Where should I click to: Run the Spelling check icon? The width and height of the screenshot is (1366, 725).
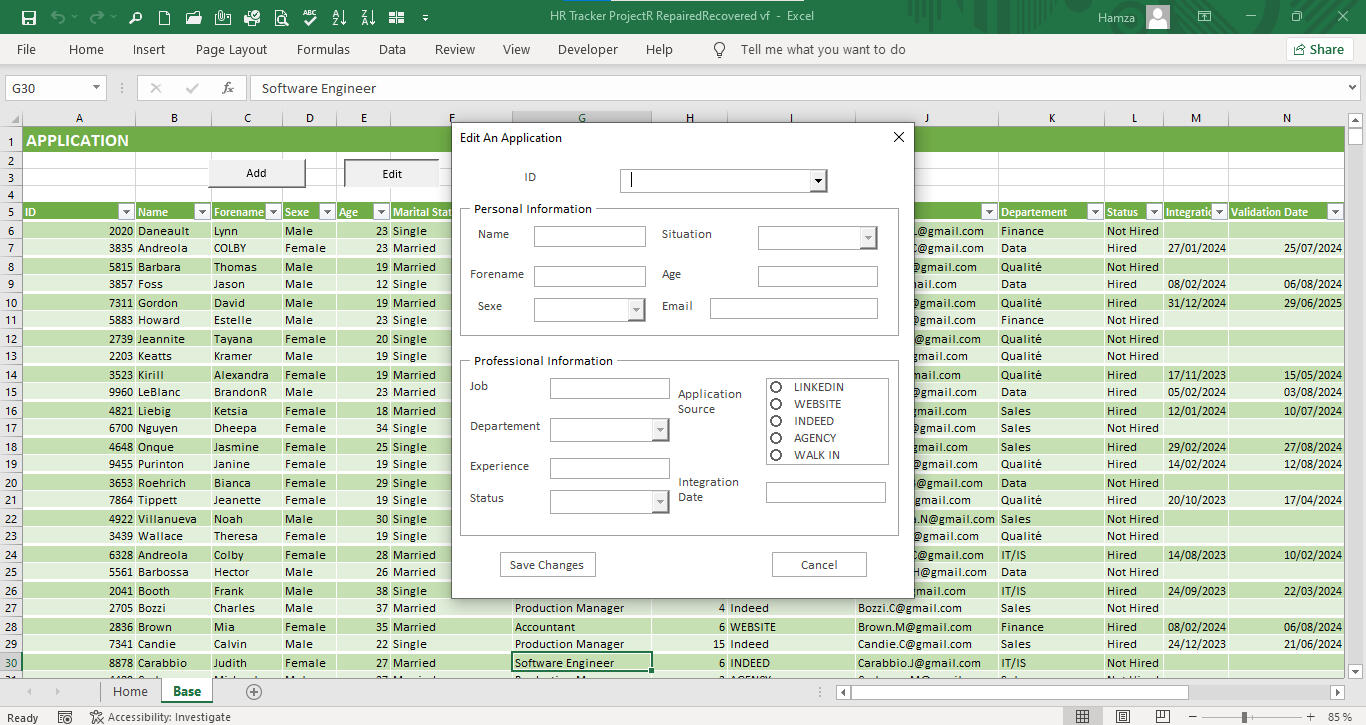coord(310,17)
